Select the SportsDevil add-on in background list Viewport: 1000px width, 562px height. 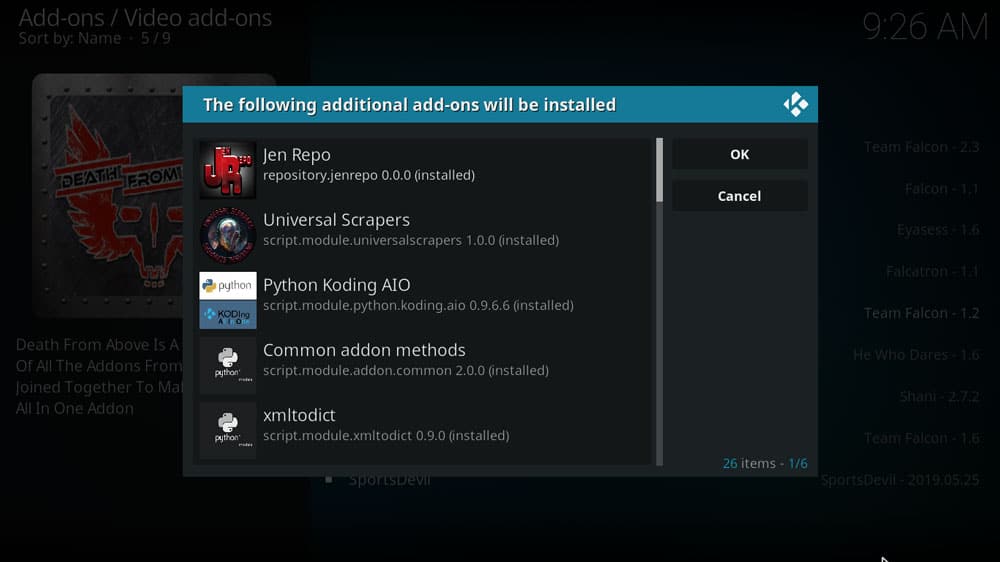click(x=389, y=480)
